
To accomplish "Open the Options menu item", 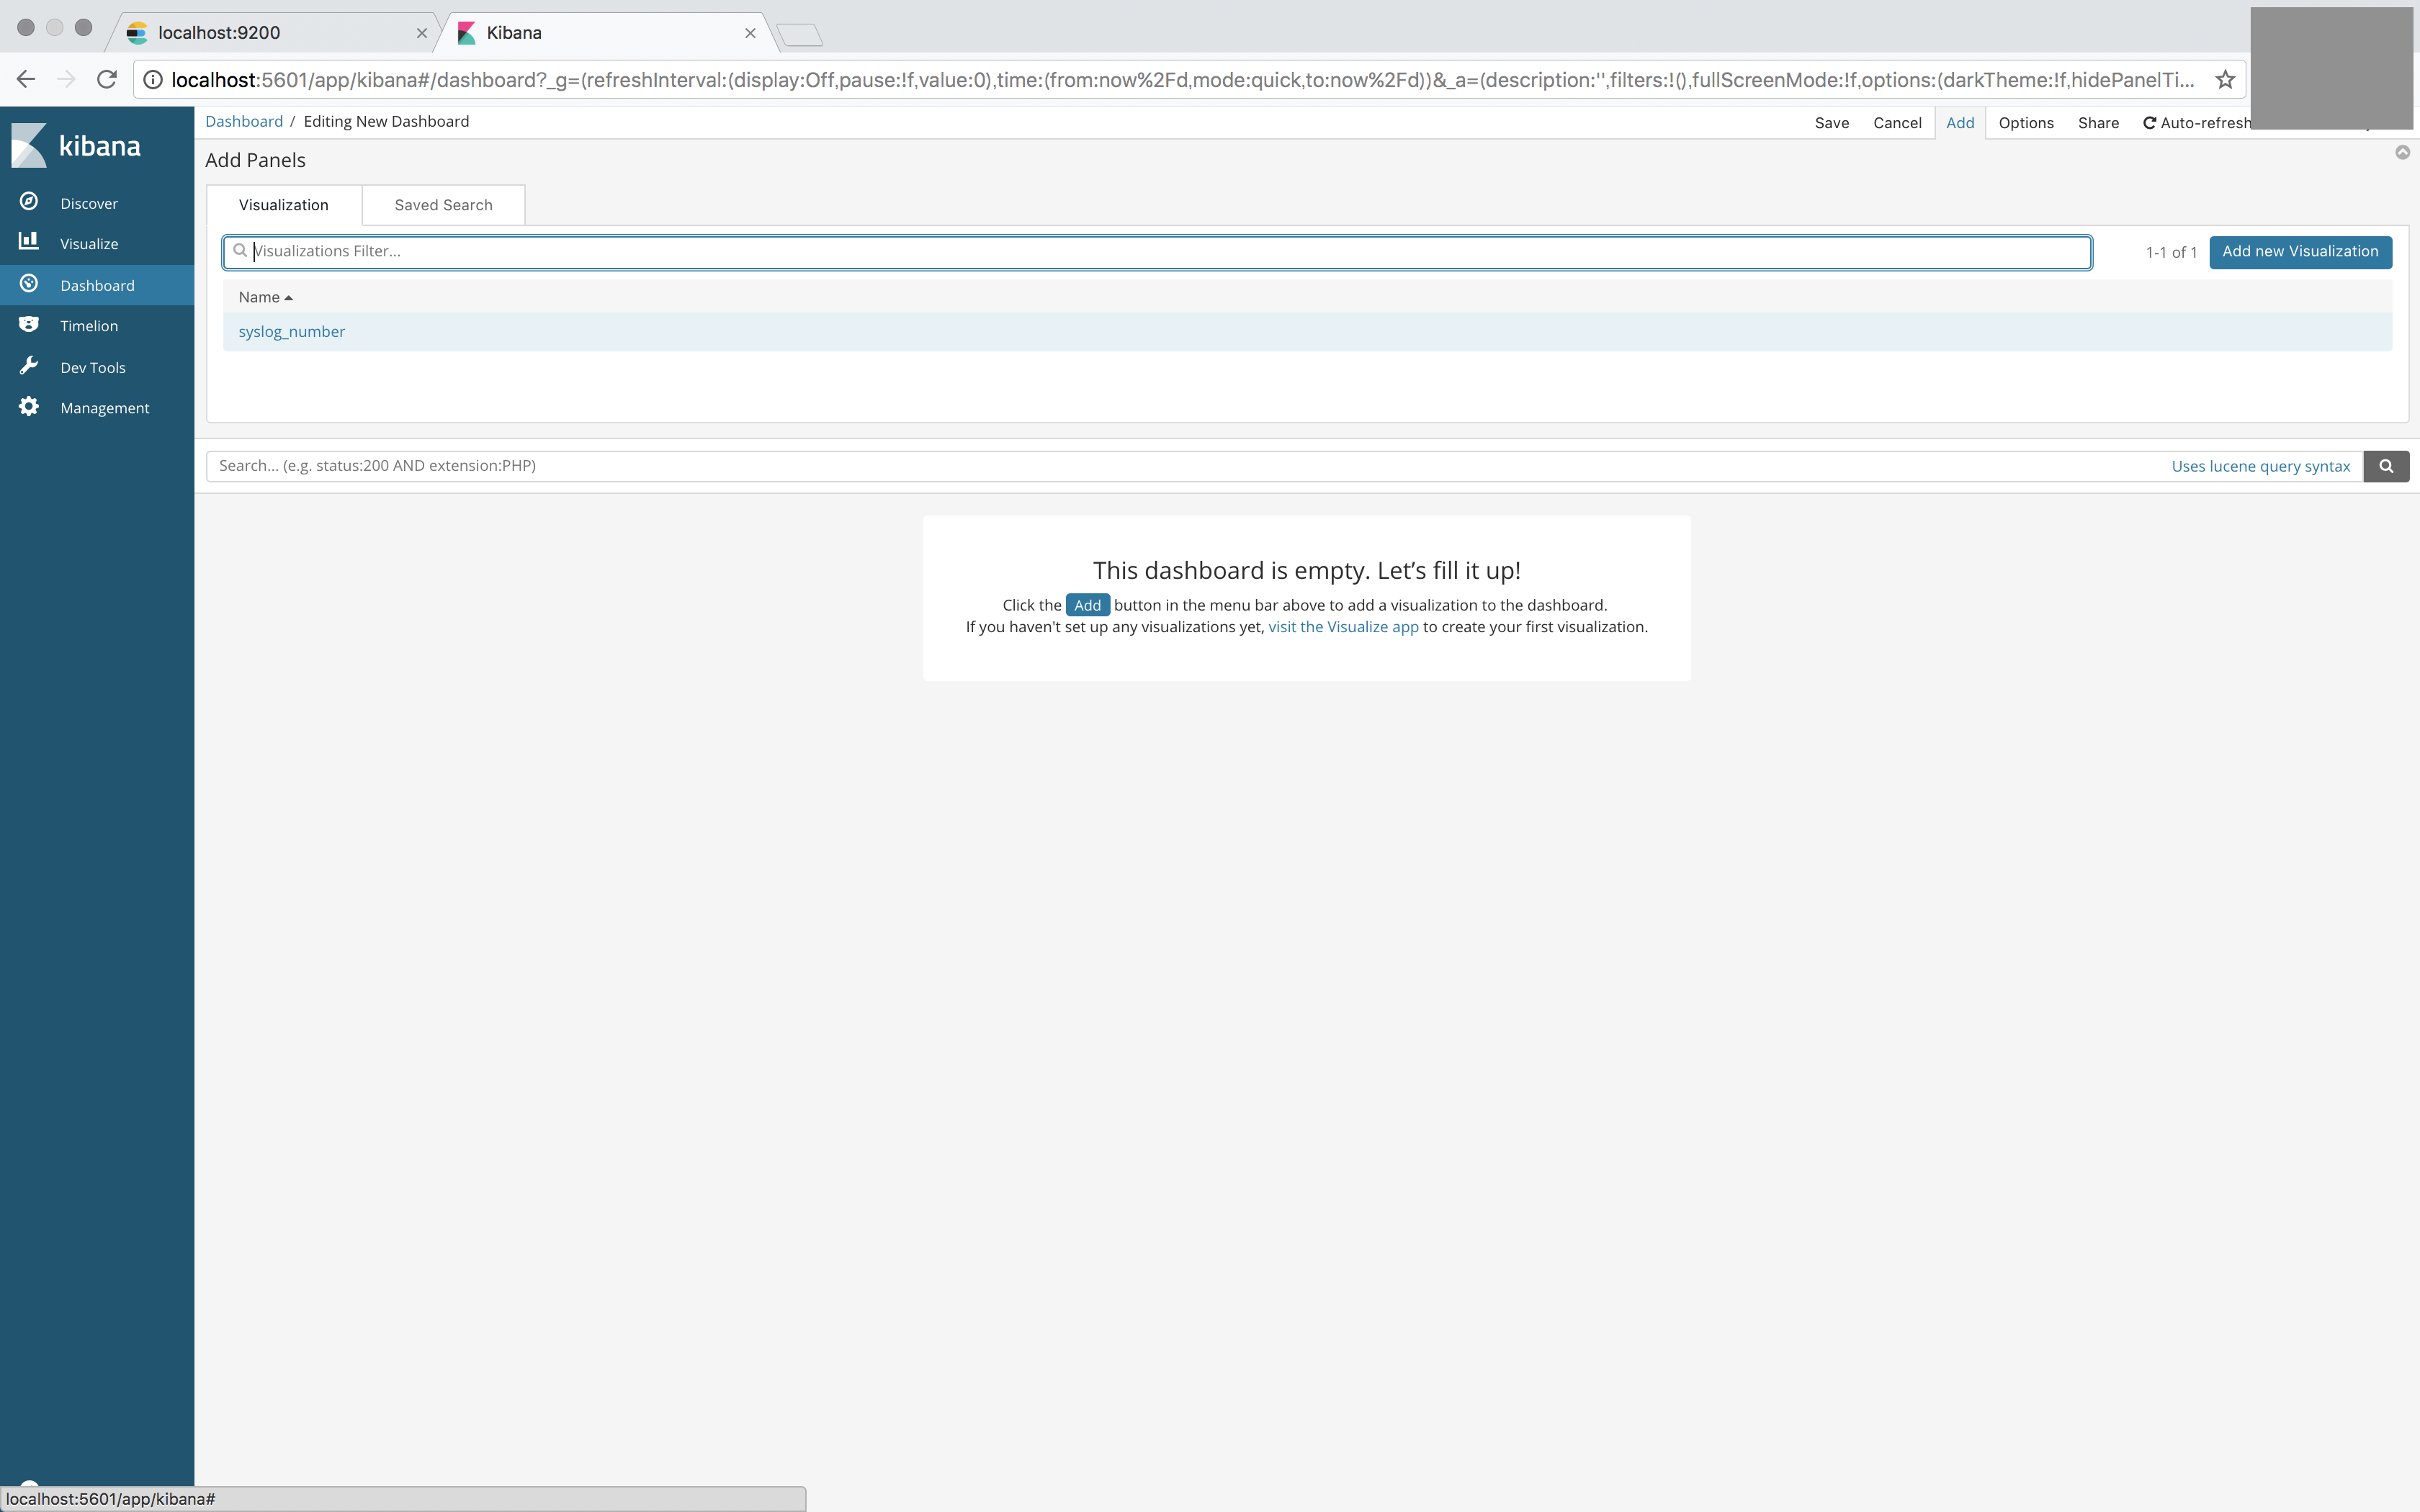I will coord(2026,123).
